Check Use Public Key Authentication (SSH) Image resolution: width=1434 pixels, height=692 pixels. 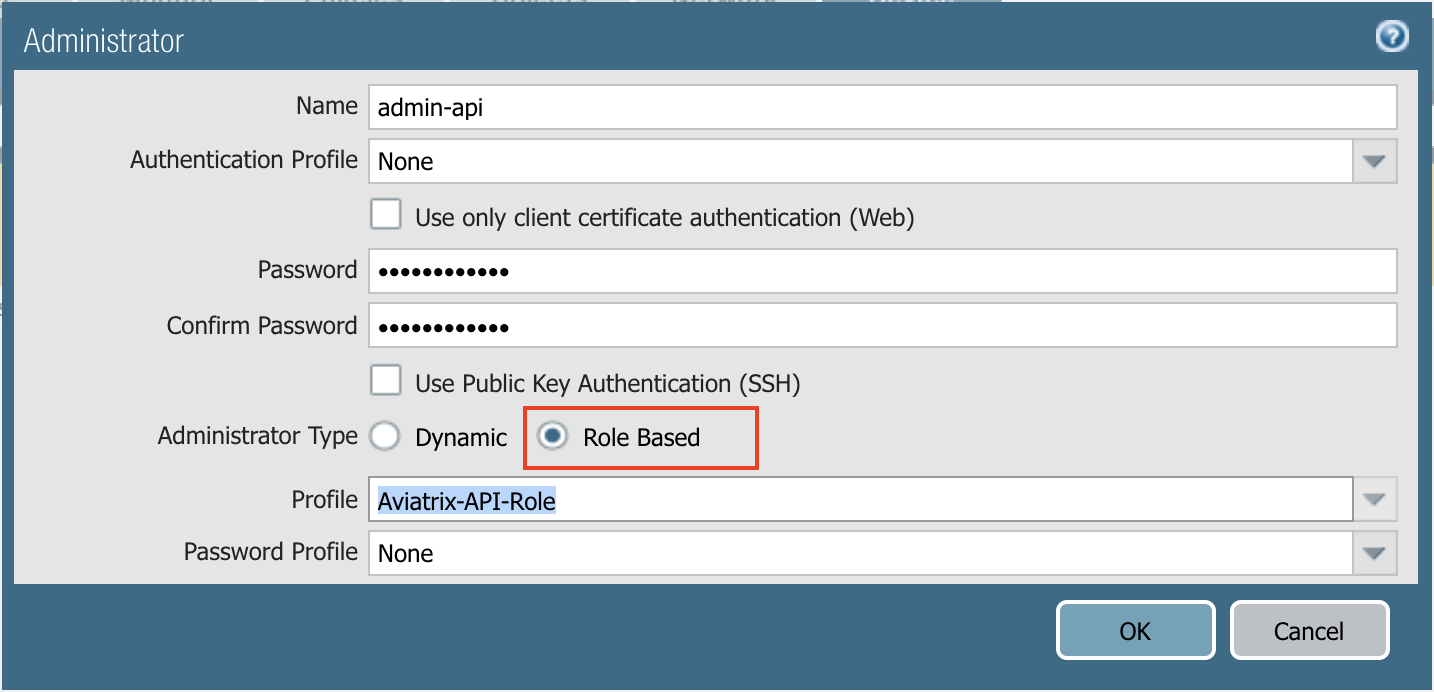pos(386,382)
